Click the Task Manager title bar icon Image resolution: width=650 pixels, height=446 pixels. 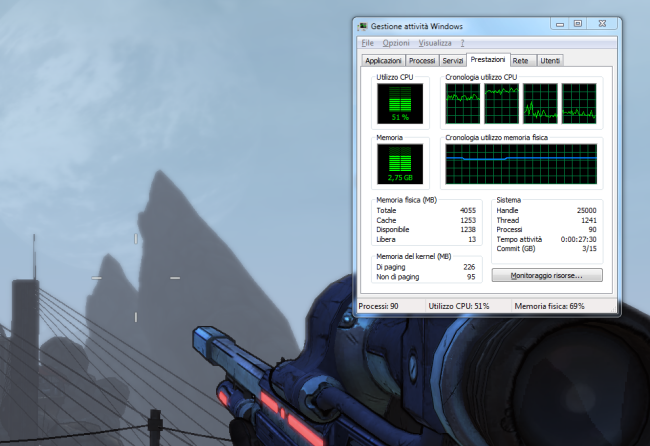pyautogui.click(x=363, y=24)
